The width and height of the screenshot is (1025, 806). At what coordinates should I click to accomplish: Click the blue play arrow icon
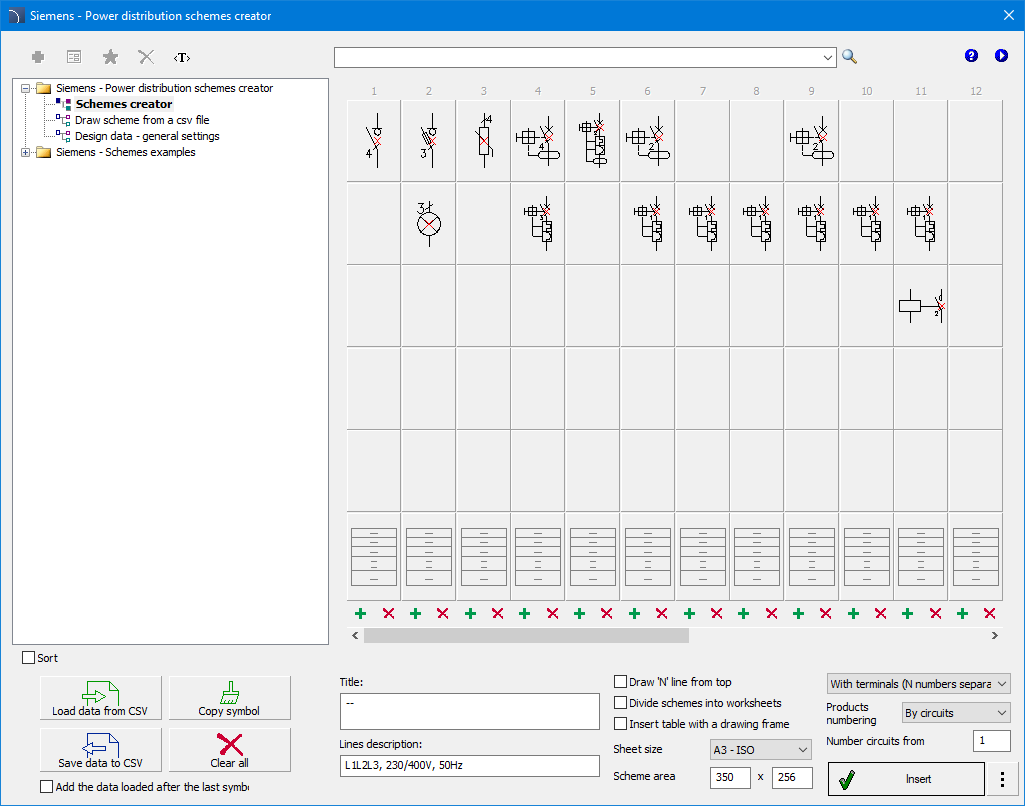1001,56
